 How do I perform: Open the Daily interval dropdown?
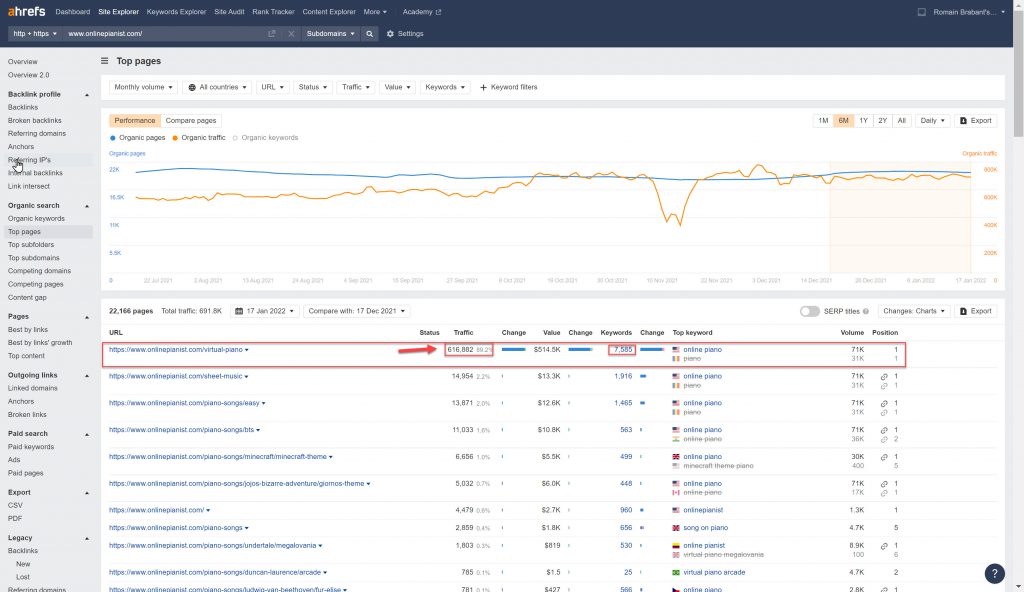[933, 120]
